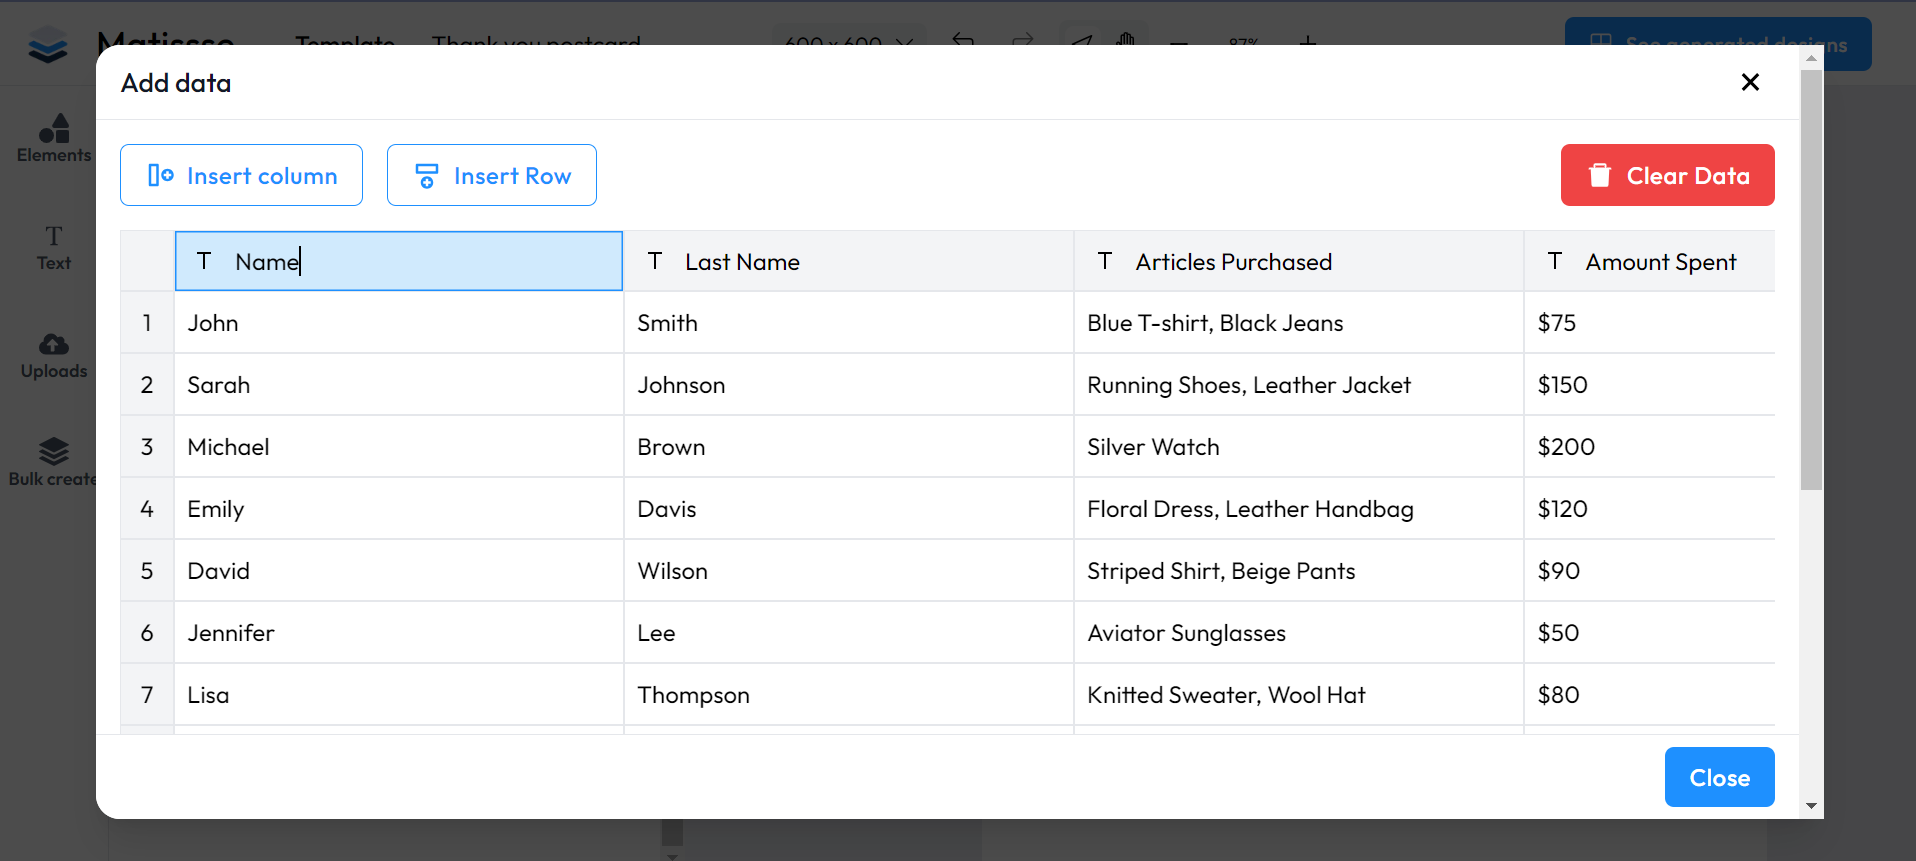Click the Matisse logo icon
The width and height of the screenshot is (1916, 861).
click(x=48, y=45)
